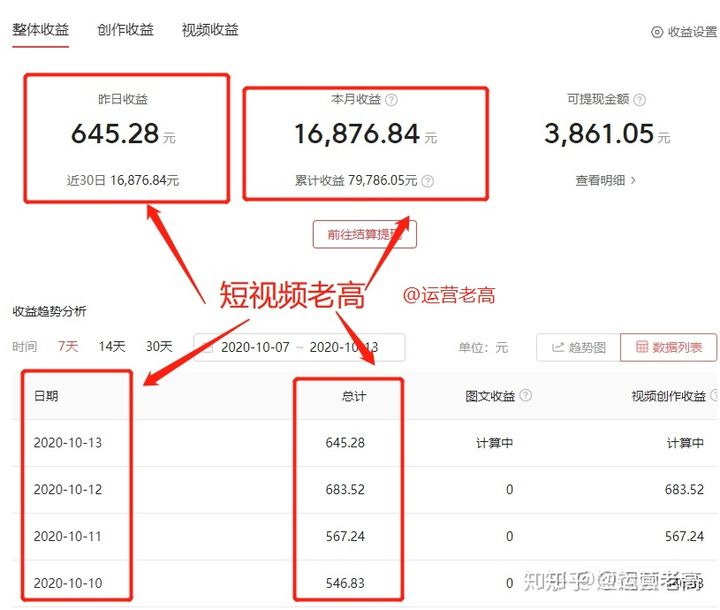Switch to the 创作收益 tab
The image size is (720, 610).
click(126, 30)
